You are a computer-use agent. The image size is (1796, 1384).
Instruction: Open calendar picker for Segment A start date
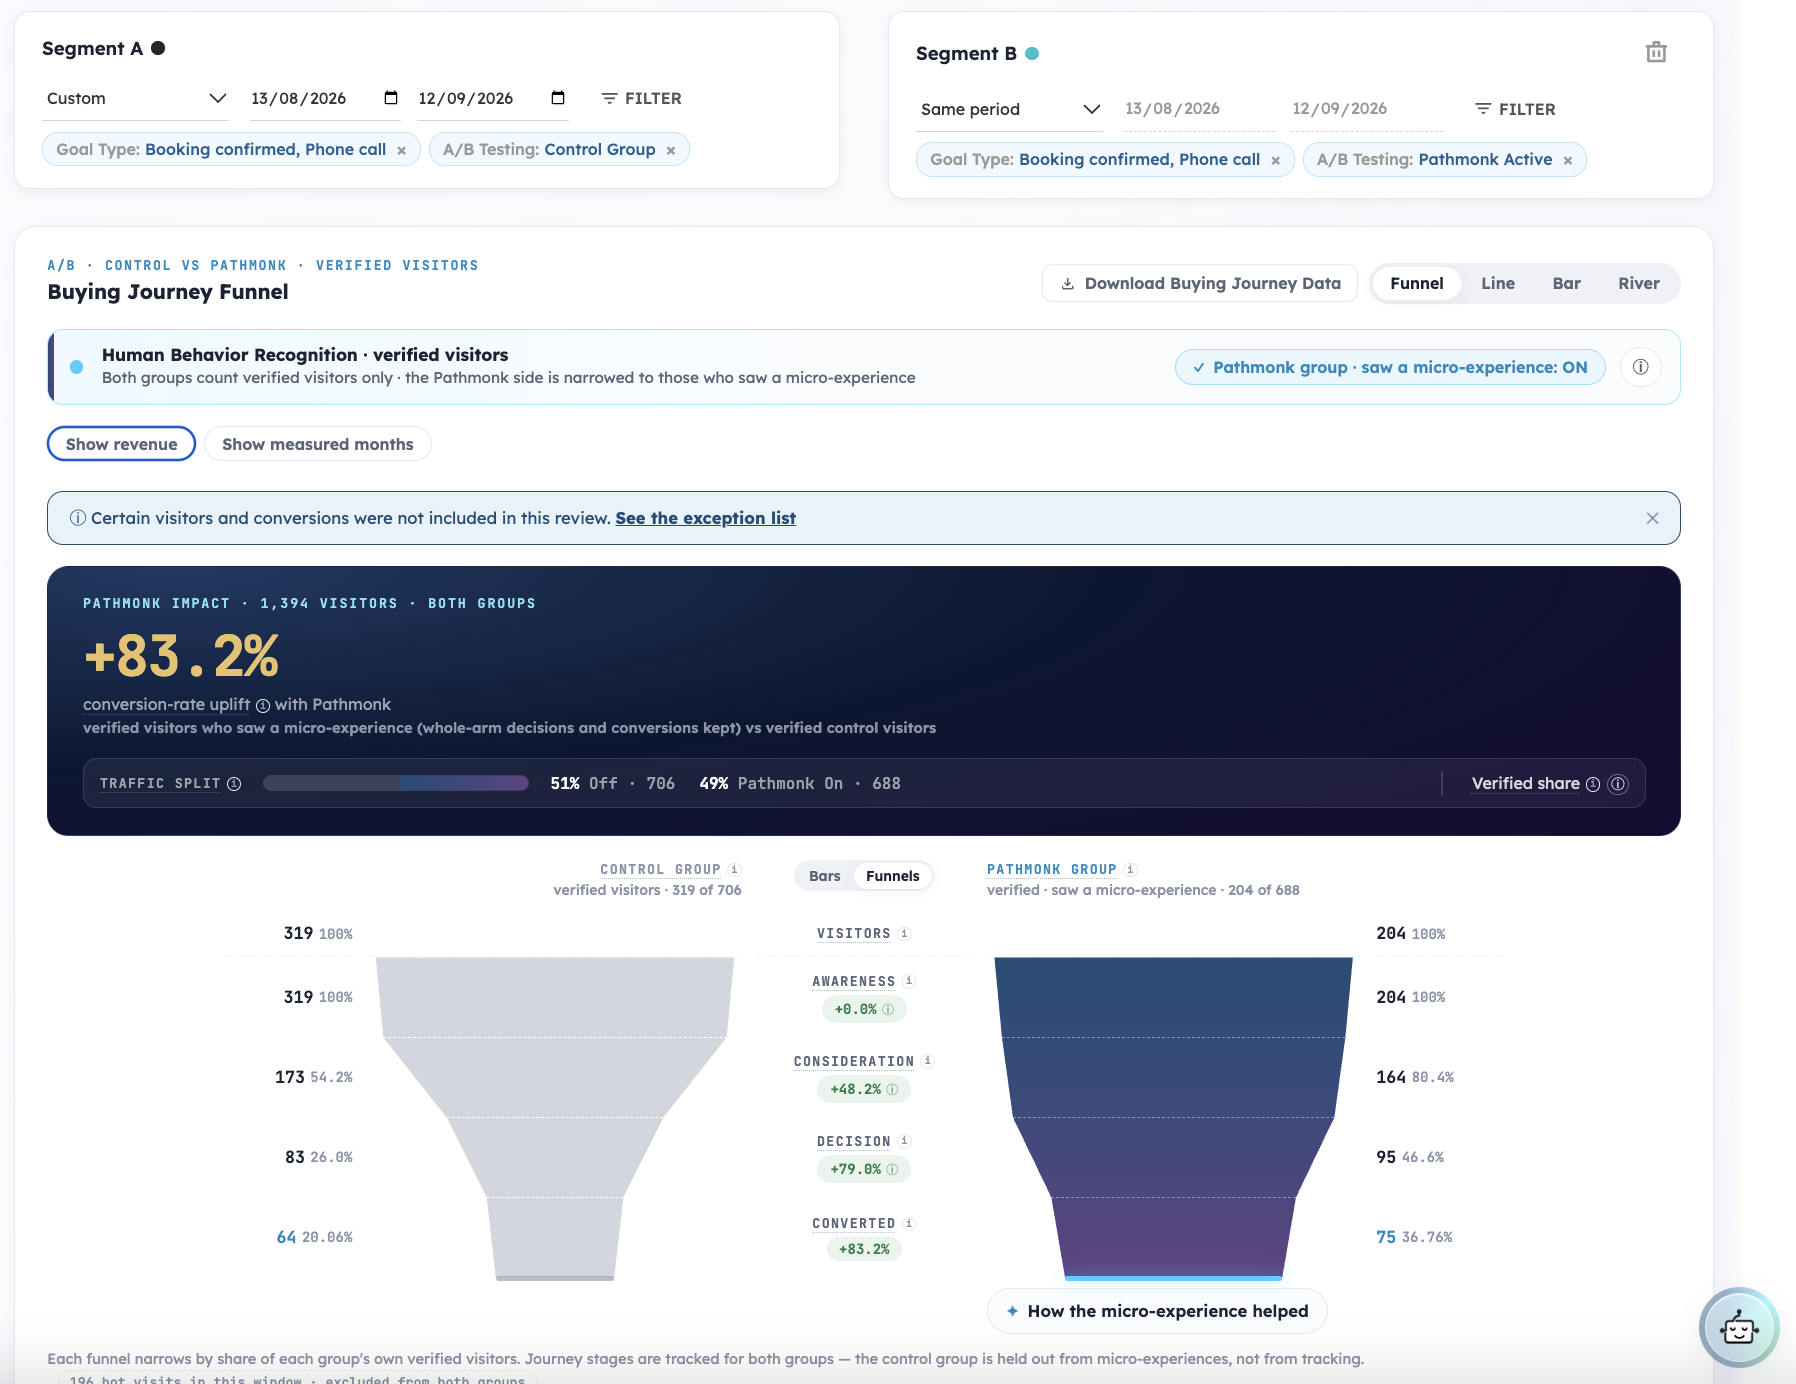(391, 98)
